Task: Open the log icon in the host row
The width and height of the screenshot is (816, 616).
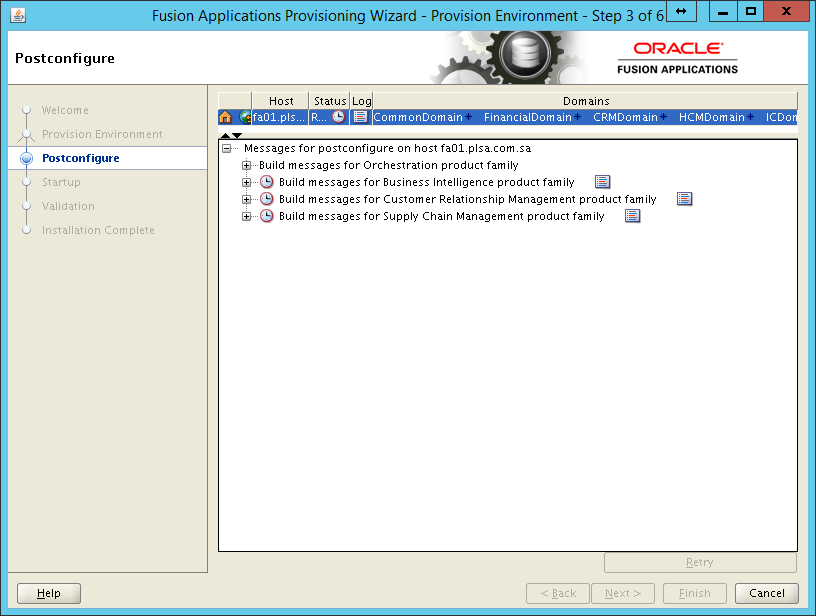Action: pyautogui.click(x=361, y=117)
